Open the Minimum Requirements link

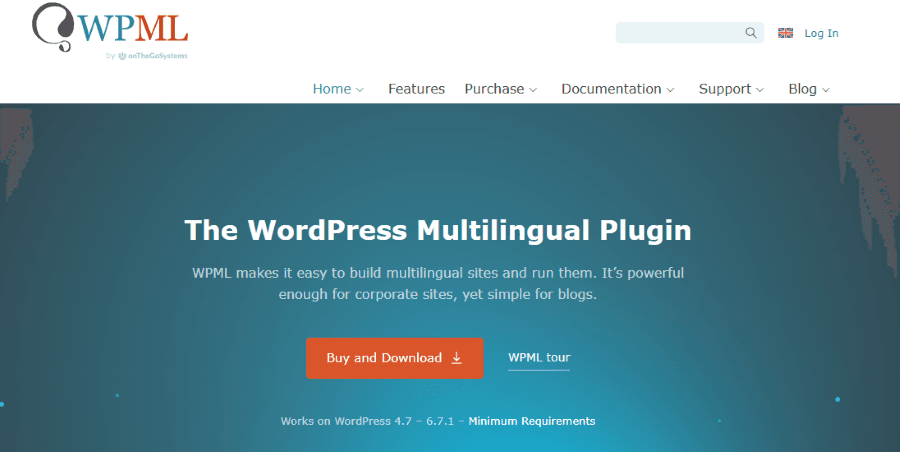532,421
